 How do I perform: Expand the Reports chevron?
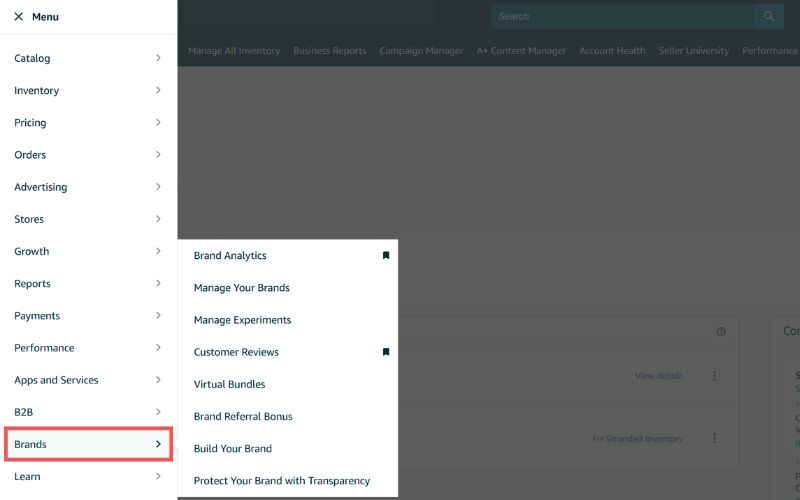(158, 283)
